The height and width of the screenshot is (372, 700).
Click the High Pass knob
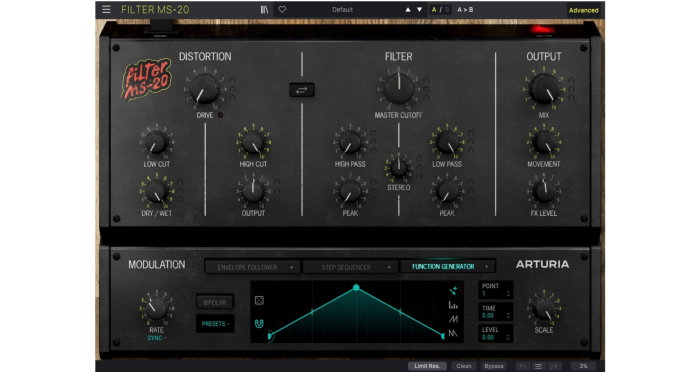[350, 142]
